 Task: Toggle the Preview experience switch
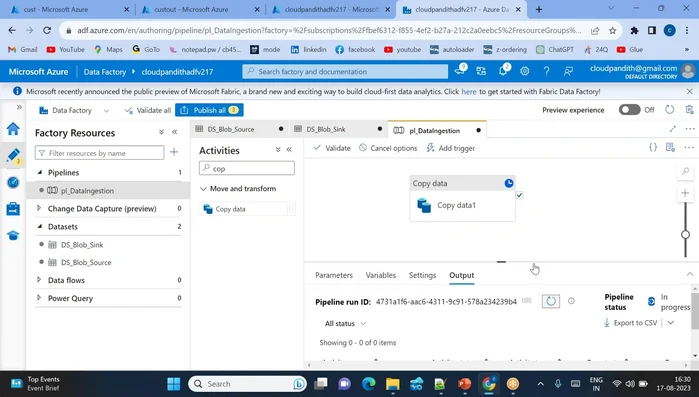click(629, 110)
